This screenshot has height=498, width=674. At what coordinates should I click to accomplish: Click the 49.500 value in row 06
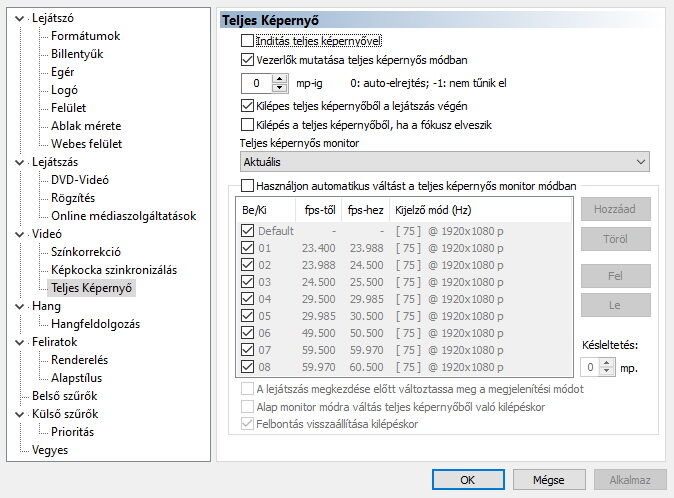pyautogui.click(x=319, y=333)
